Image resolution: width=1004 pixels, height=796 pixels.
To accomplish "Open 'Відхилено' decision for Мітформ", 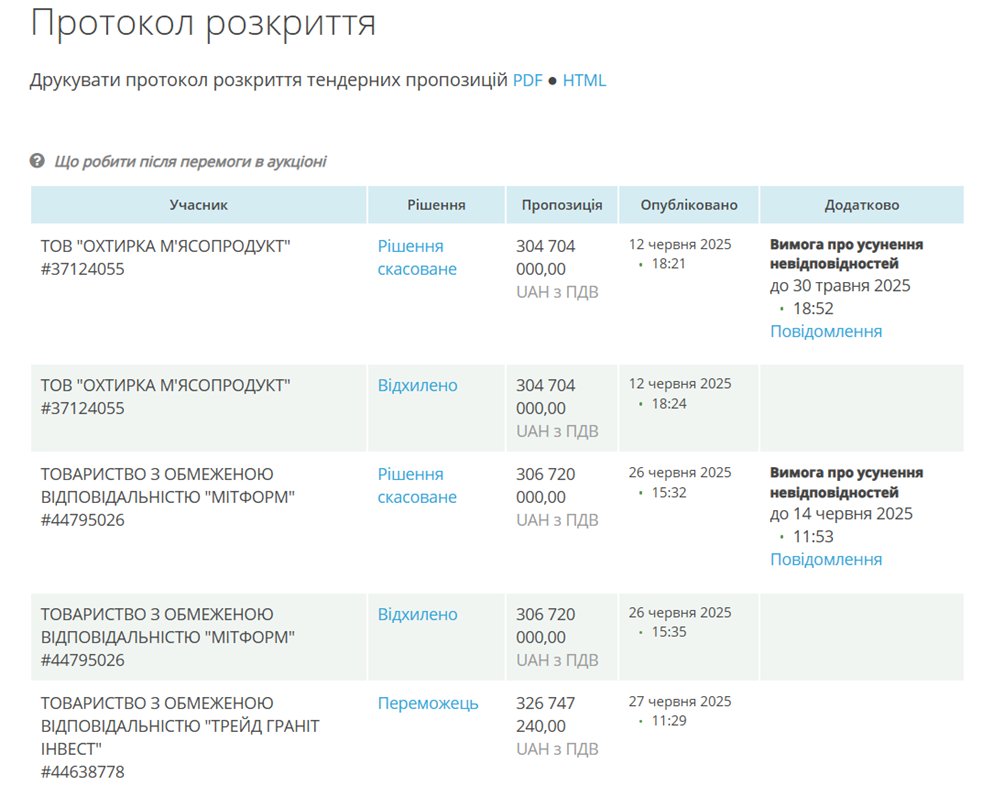I will click(x=417, y=614).
